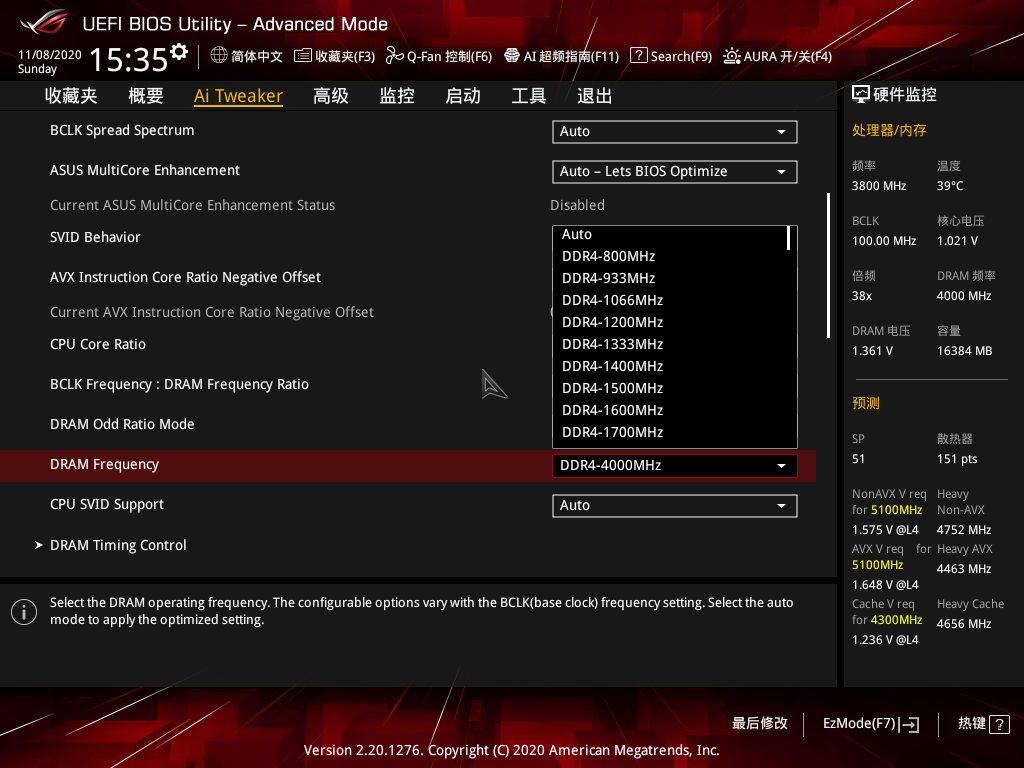The height and width of the screenshot is (768, 1024).
Task: Open the 工具 tab
Action: coord(529,96)
